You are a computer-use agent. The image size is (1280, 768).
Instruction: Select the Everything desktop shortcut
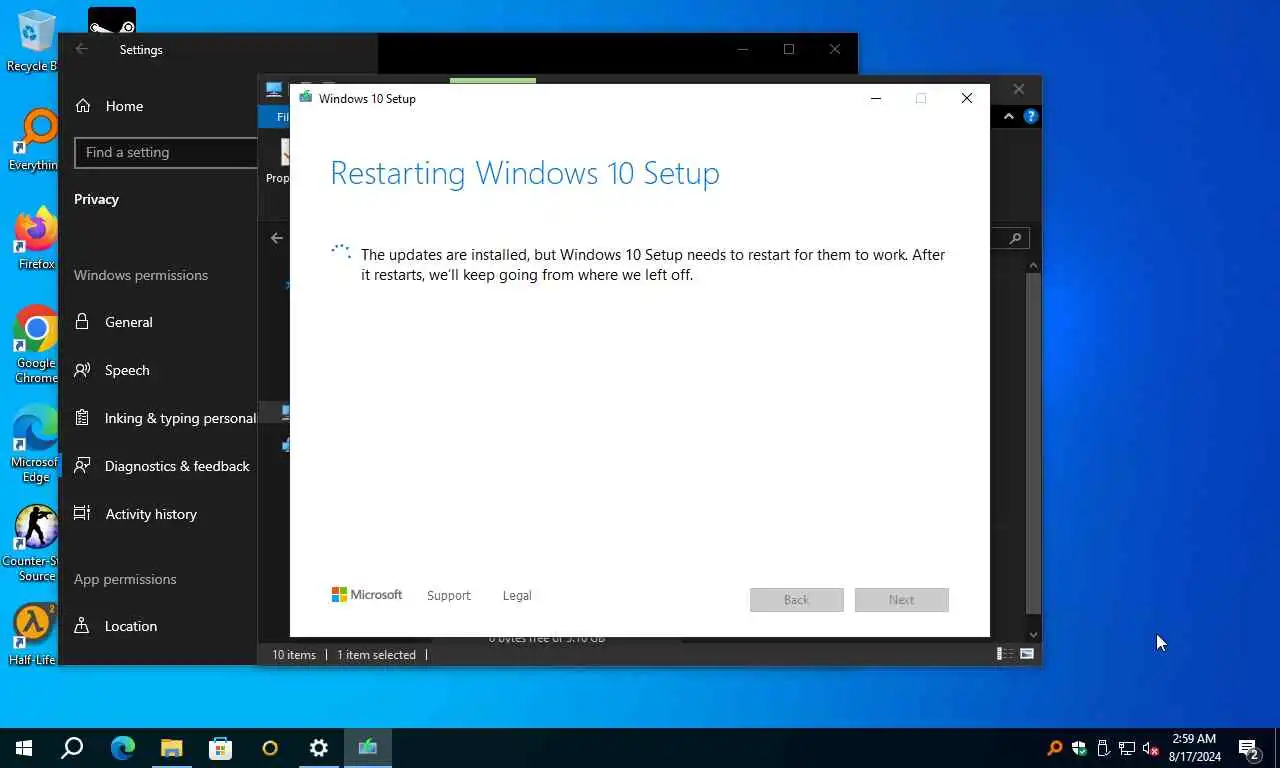tap(34, 140)
